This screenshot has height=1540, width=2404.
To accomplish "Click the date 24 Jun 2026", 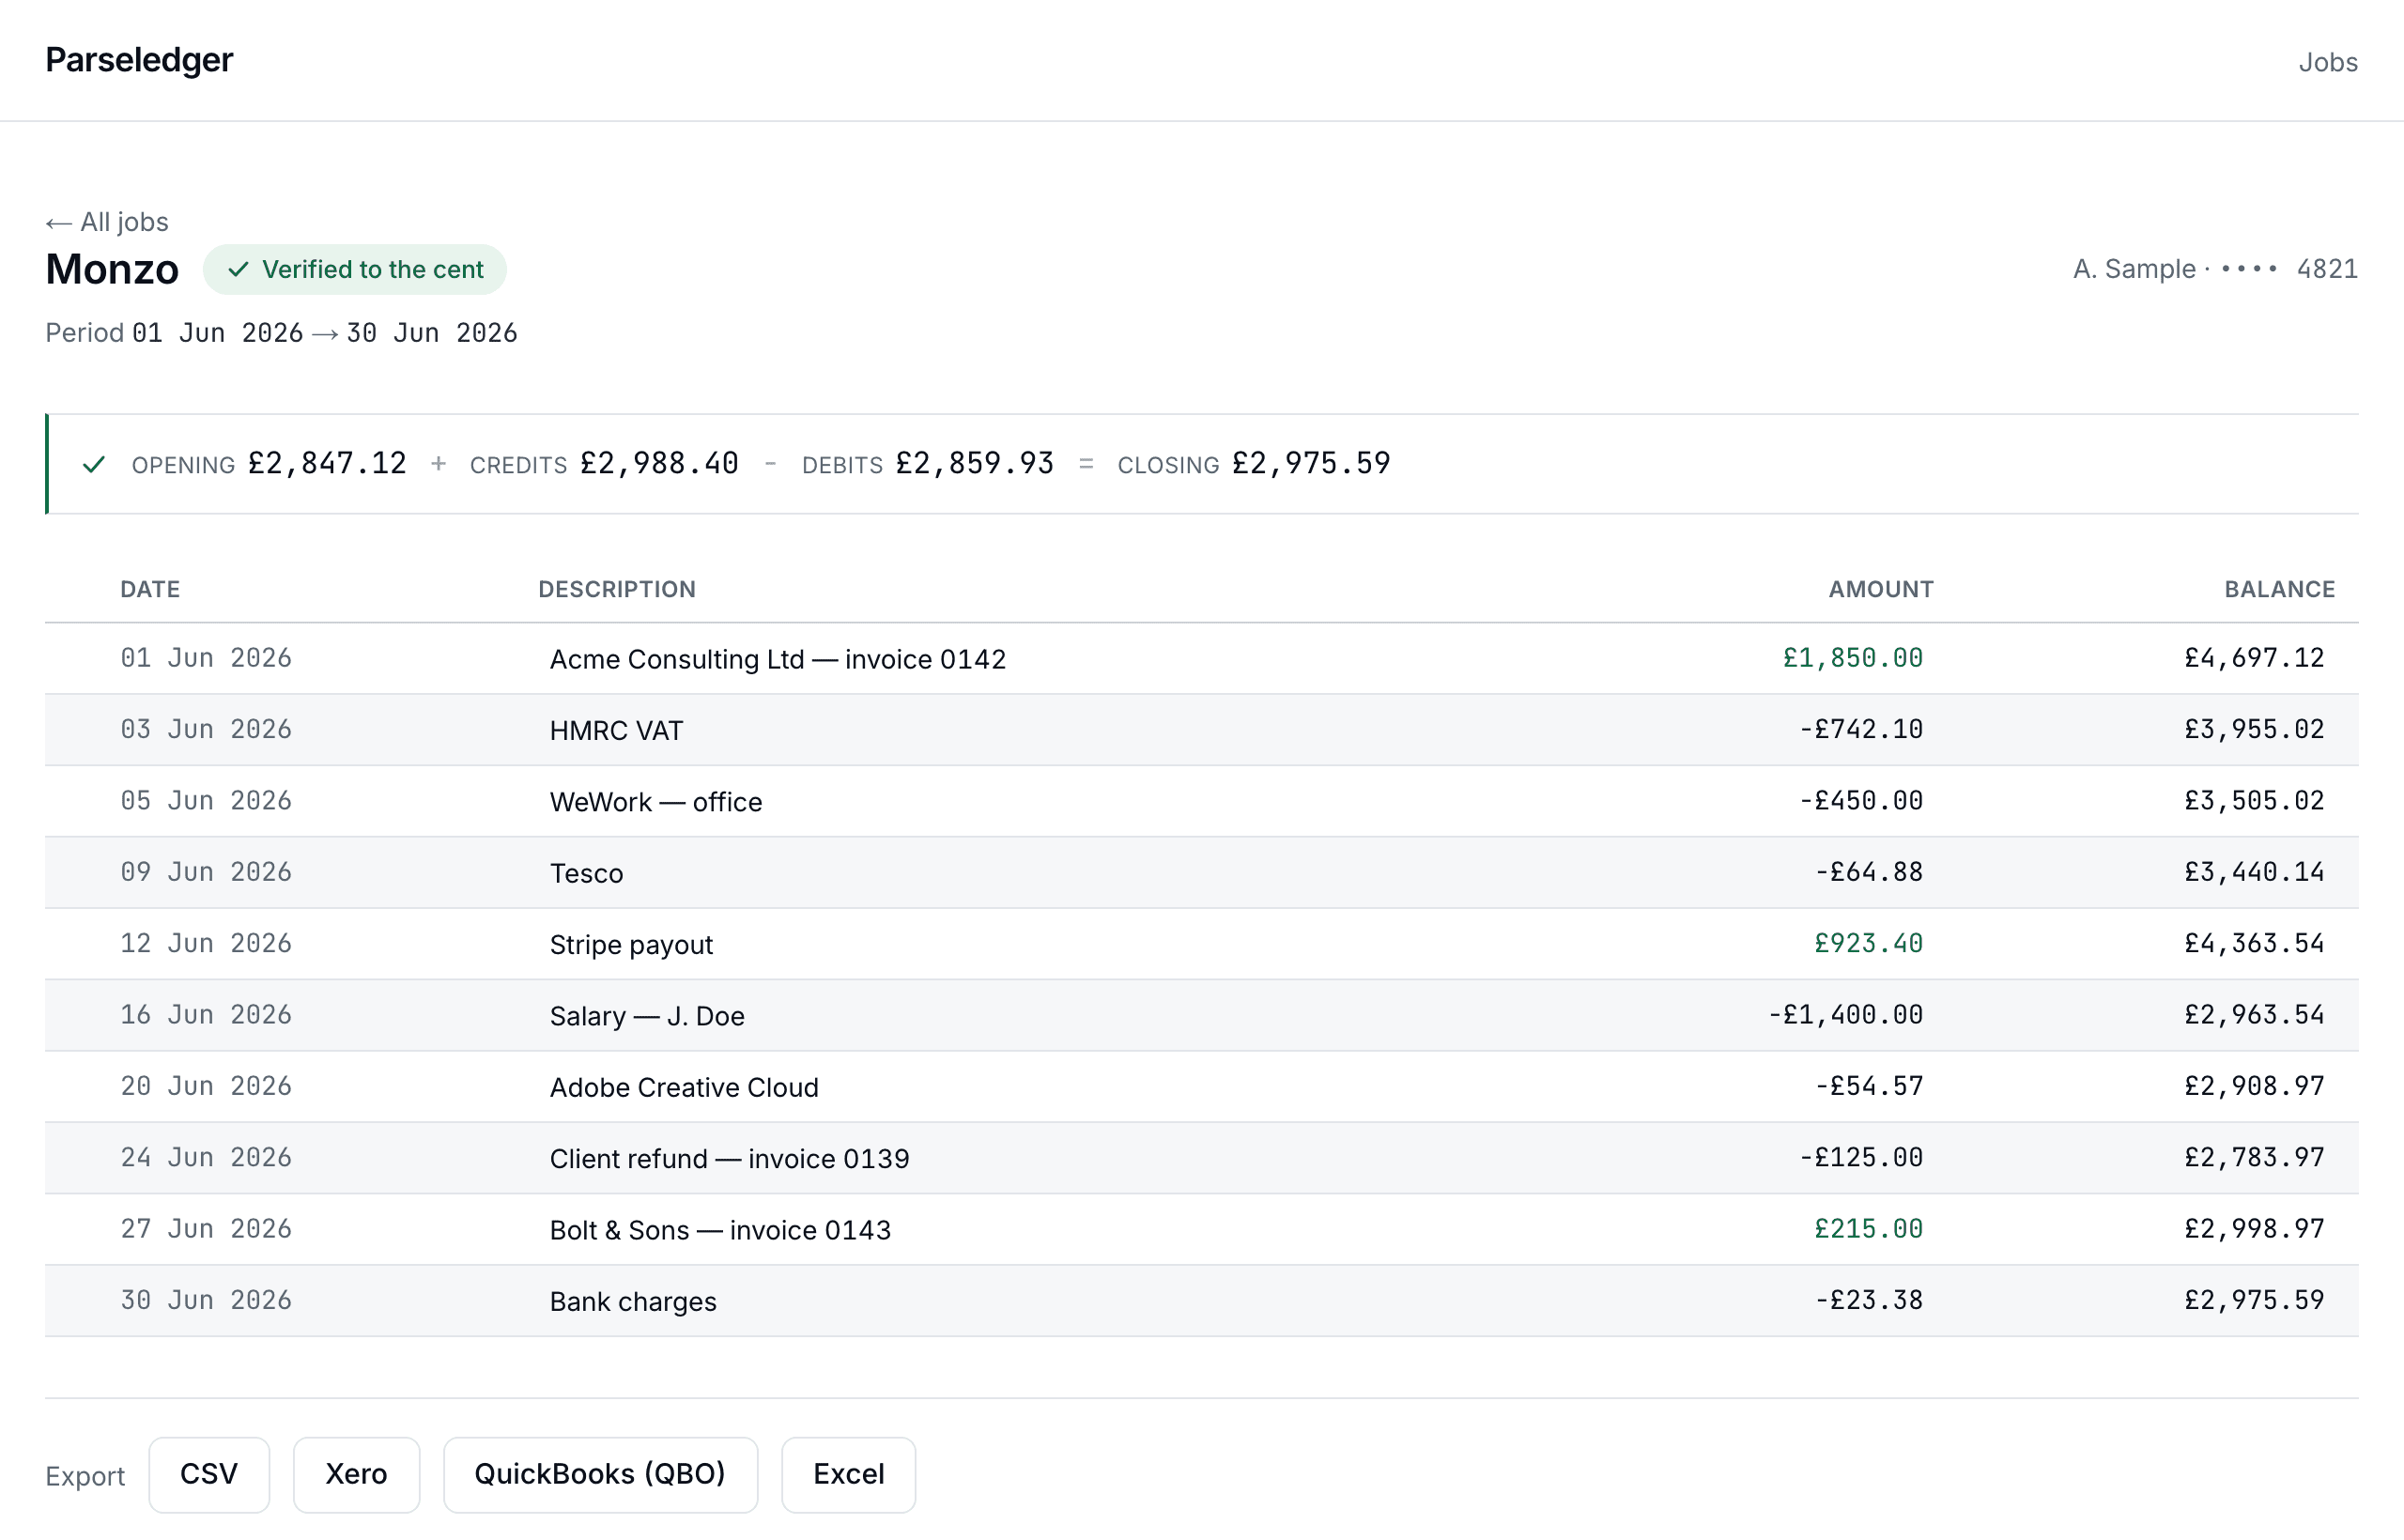I will 206,1157.
